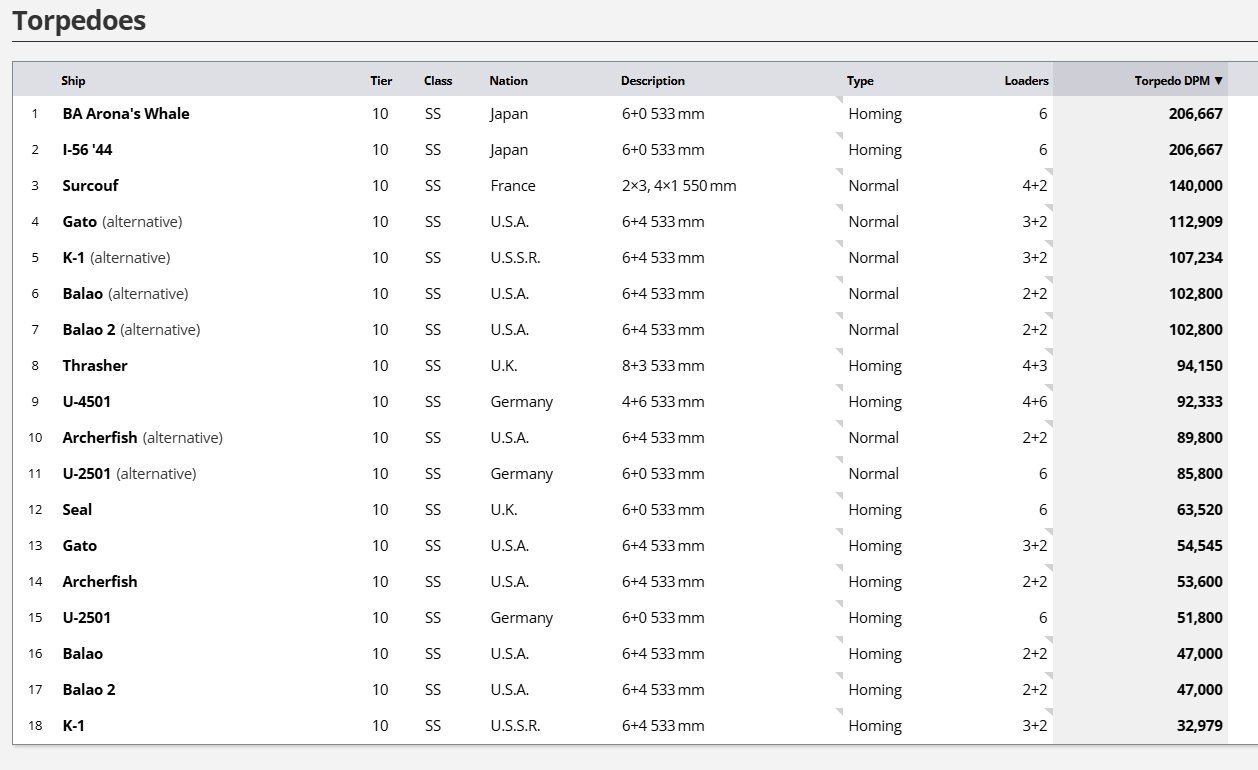Click the Thrasher ship name
Image resolution: width=1258 pixels, height=770 pixels.
pos(95,366)
